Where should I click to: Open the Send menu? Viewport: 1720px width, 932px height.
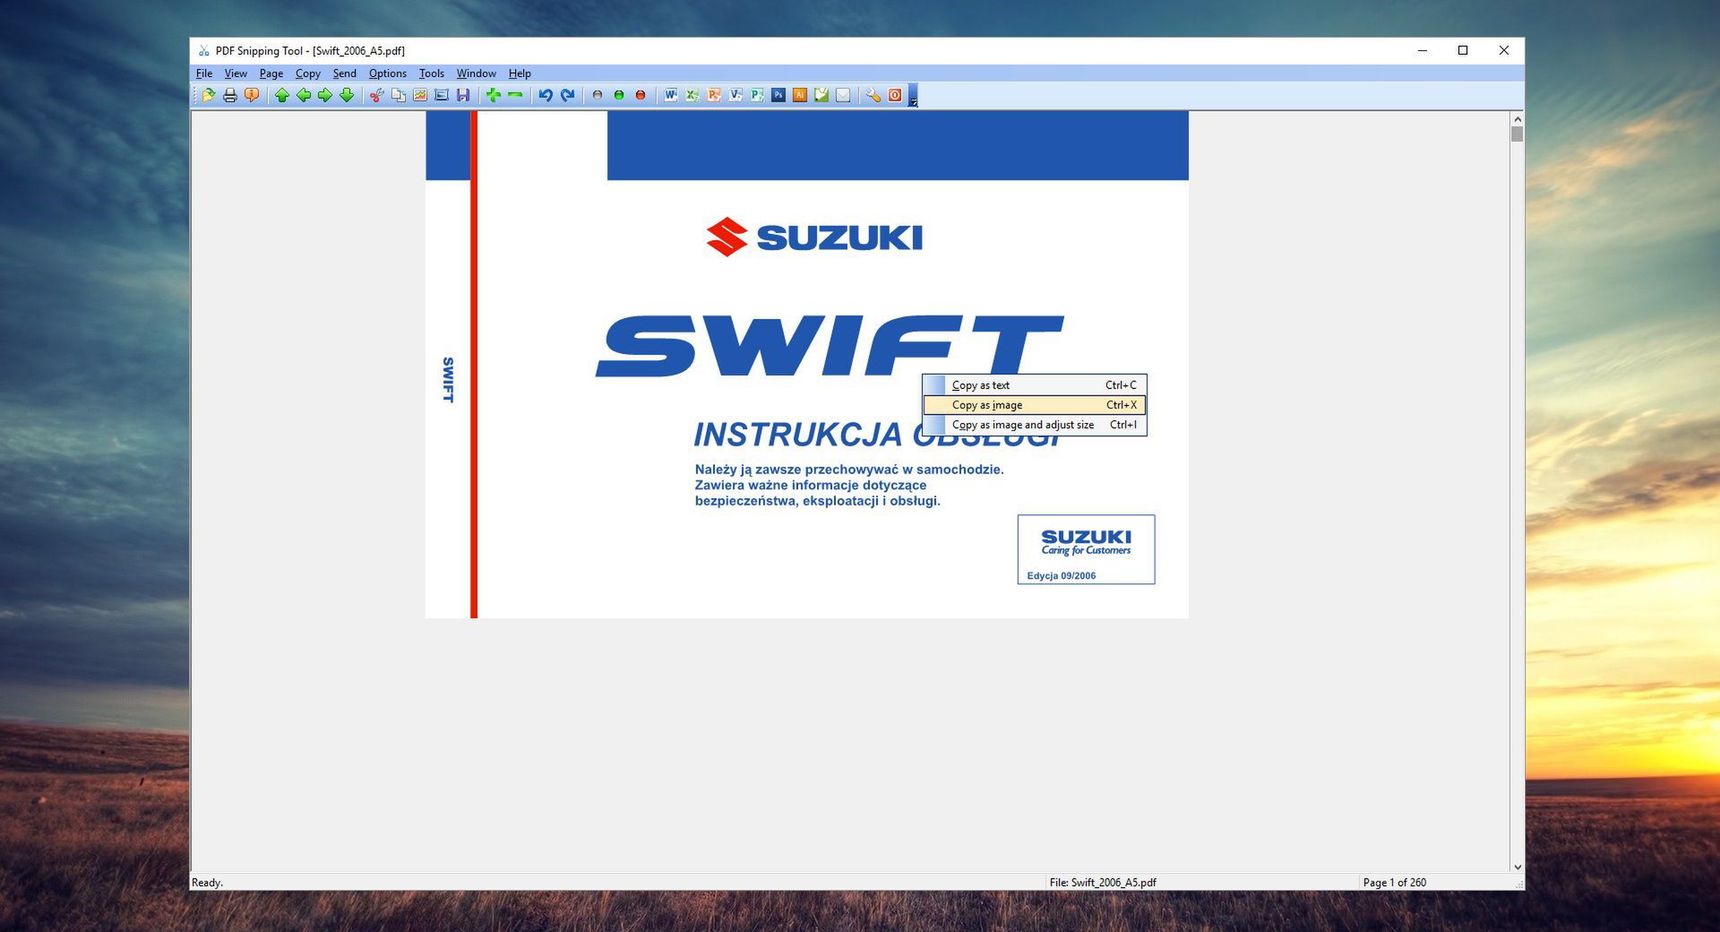[x=345, y=73]
